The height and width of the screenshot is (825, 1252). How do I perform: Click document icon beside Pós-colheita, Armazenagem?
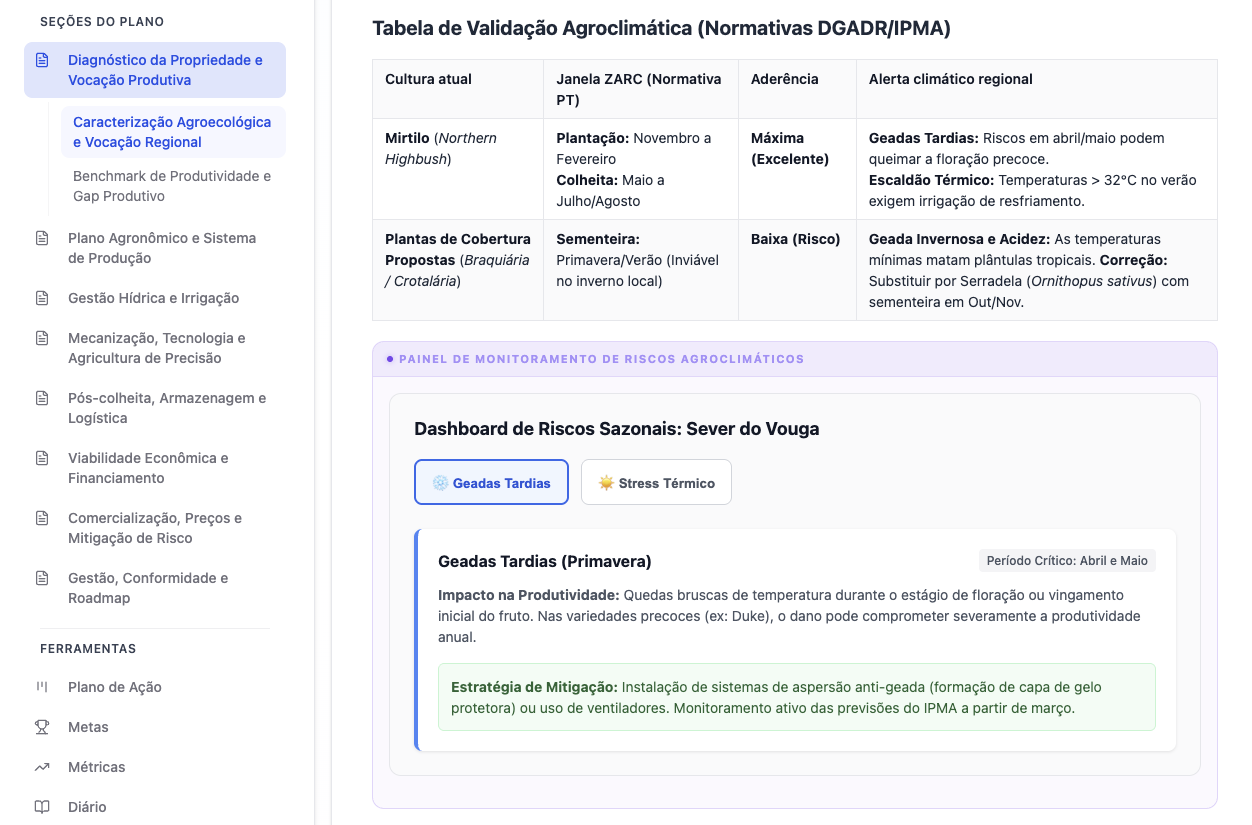[42, 398]
